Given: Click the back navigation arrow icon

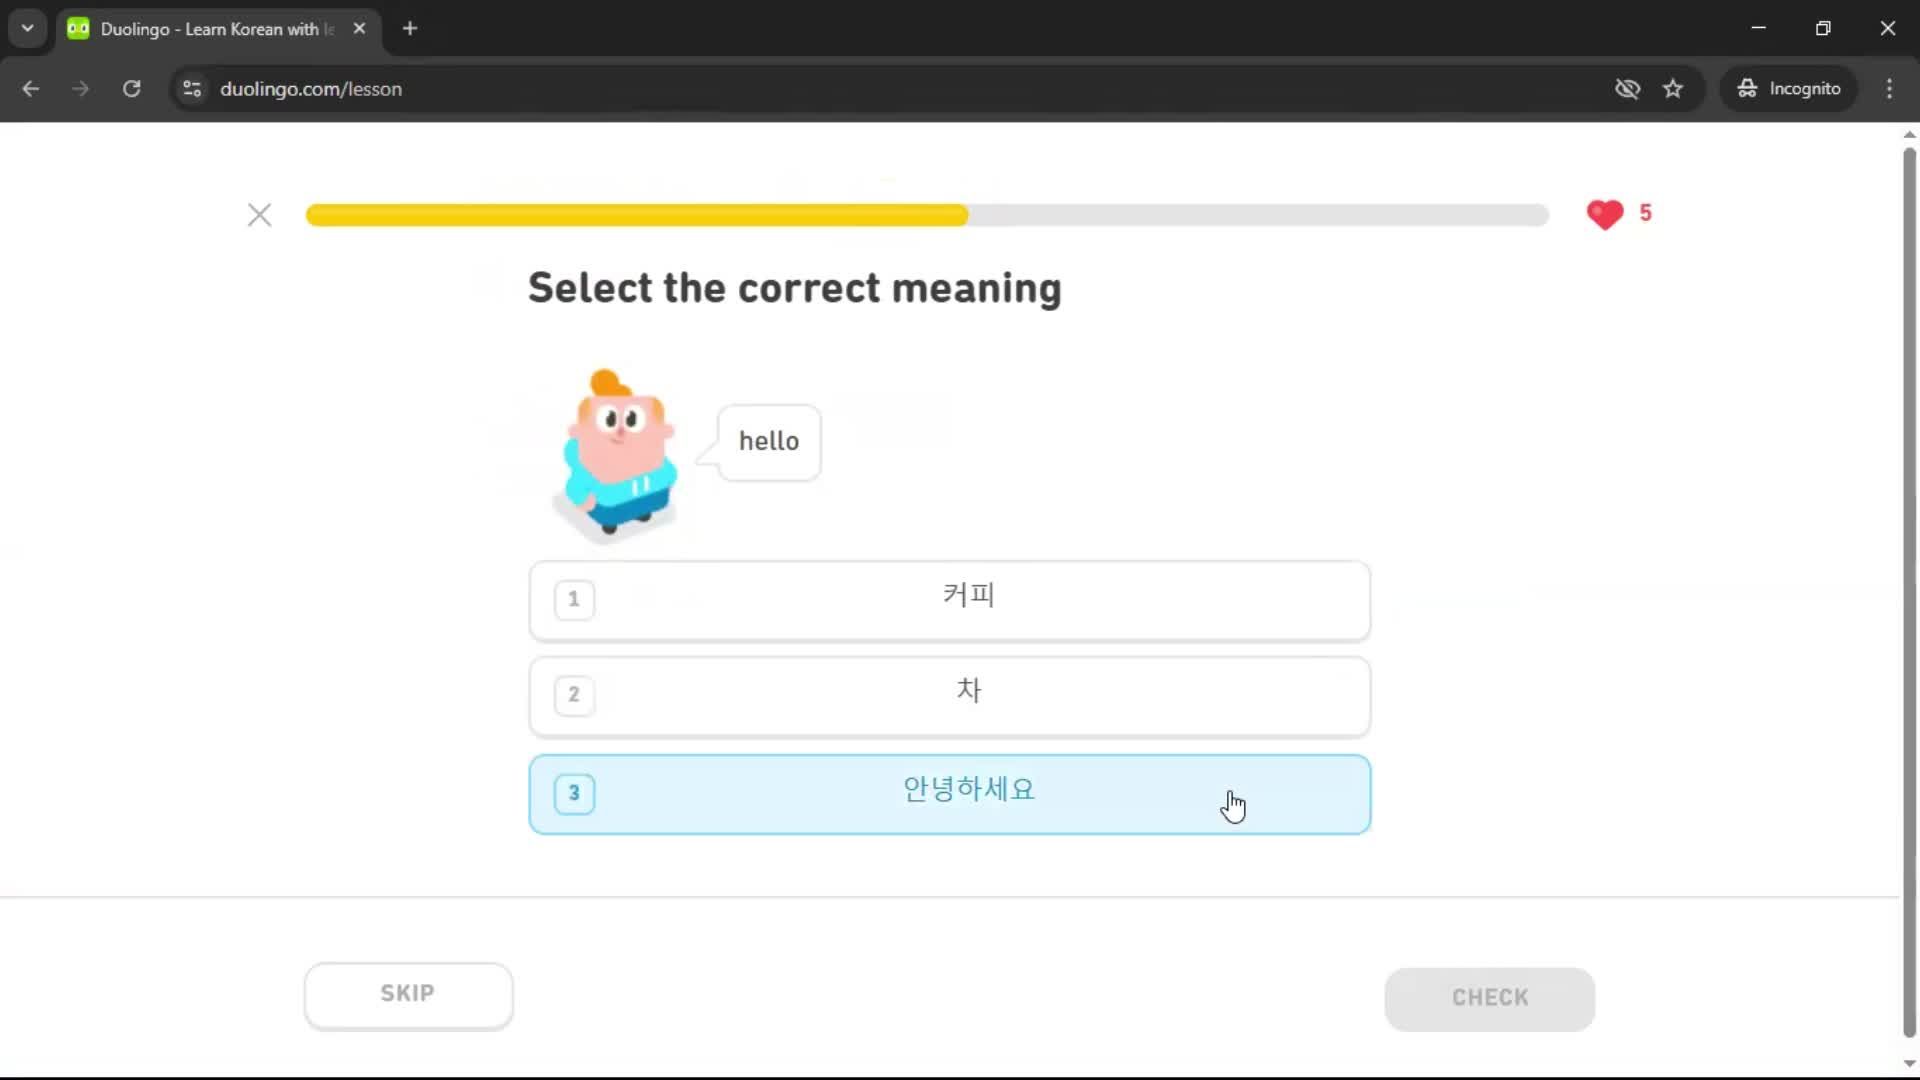Looking at the screenshot, I should 31,88.
